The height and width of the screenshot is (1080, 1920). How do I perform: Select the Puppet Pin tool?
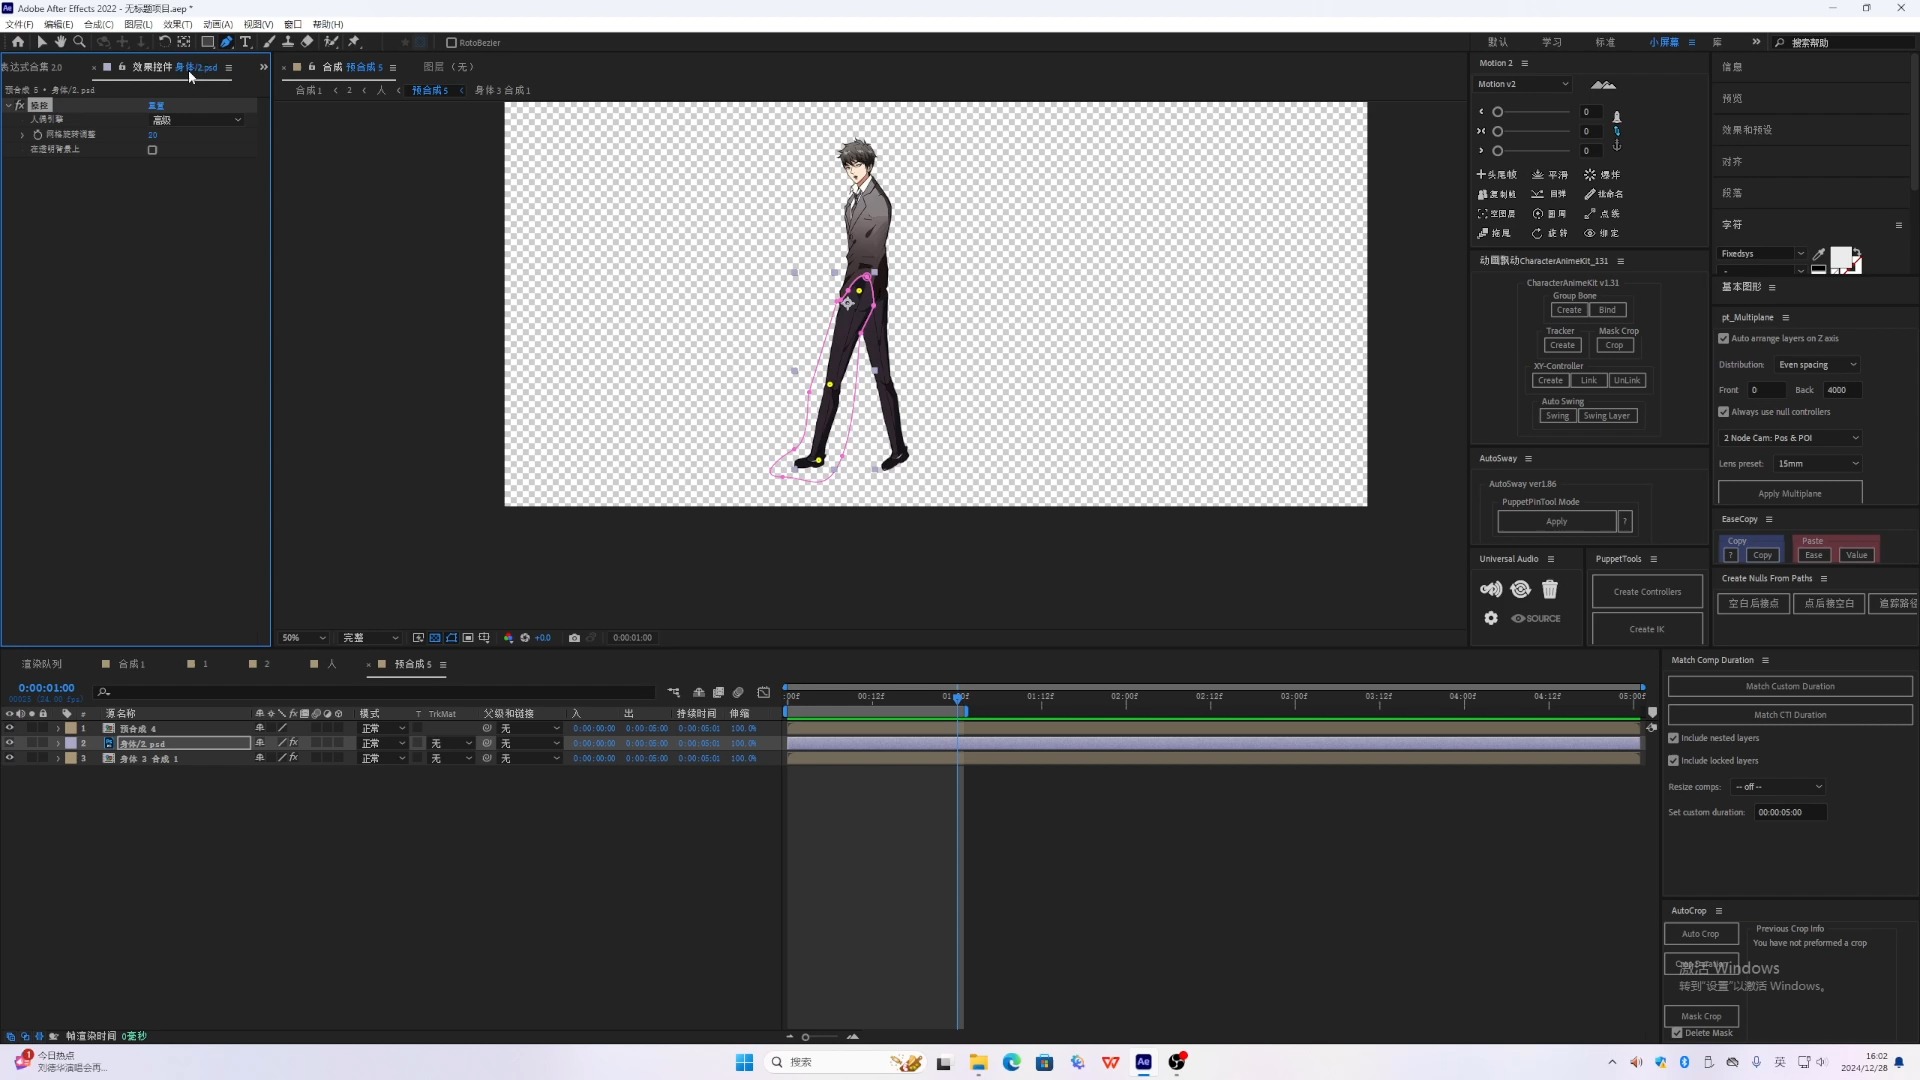(x=354, y=42)
